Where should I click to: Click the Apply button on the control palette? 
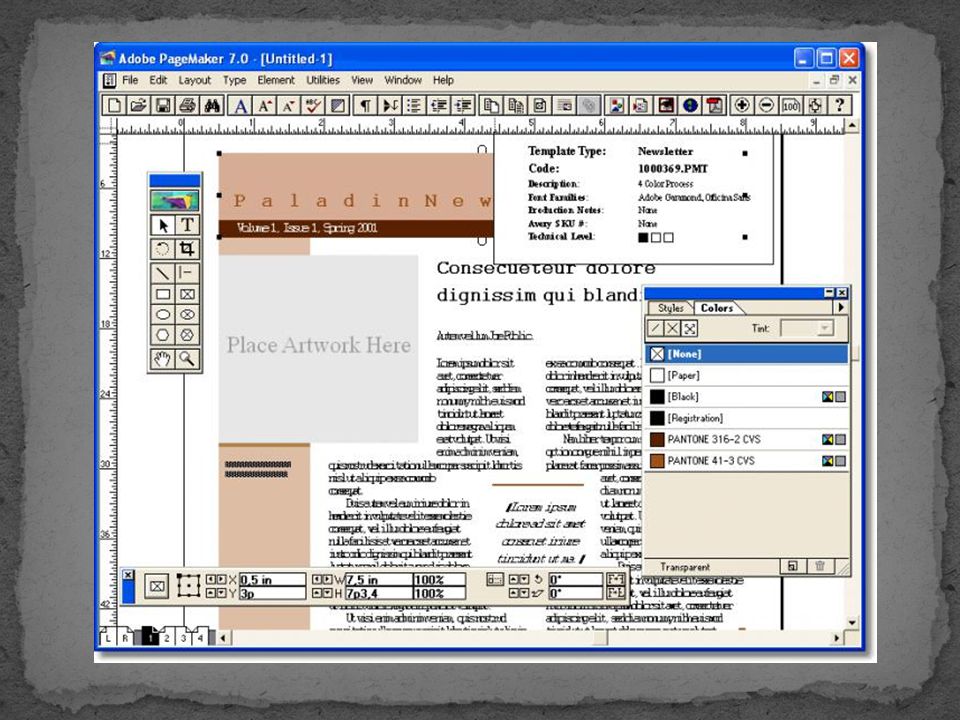pyautogui.click(x=157, y=586)
